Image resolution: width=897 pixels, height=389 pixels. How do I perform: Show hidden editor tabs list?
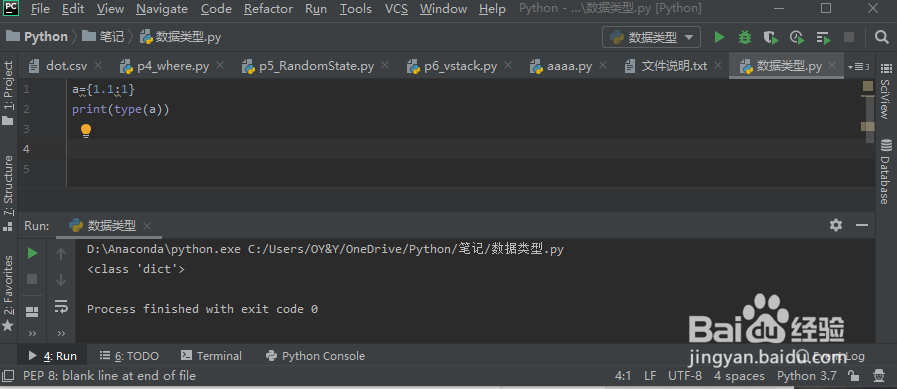859,67
